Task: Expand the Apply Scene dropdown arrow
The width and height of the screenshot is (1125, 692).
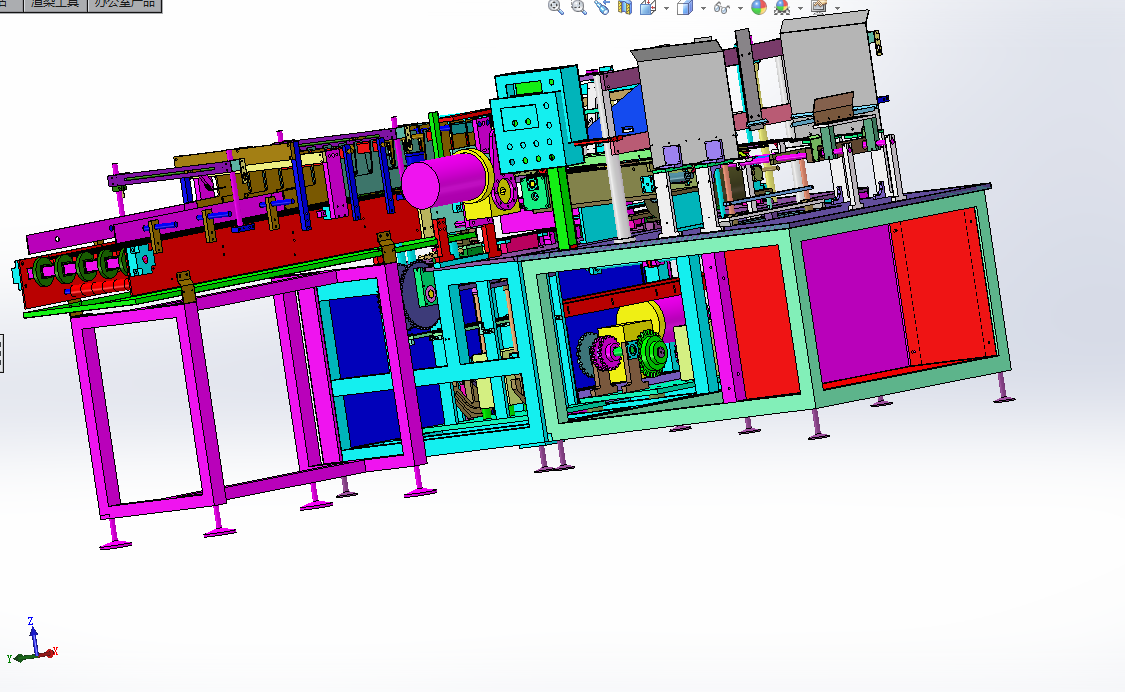Action: tap(801, 9)
